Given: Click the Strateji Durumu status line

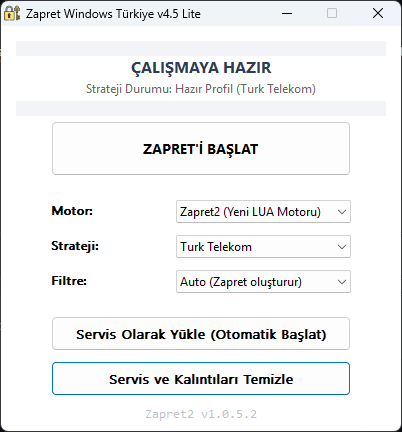Looking at the screenshot, I should coord(201,89).
